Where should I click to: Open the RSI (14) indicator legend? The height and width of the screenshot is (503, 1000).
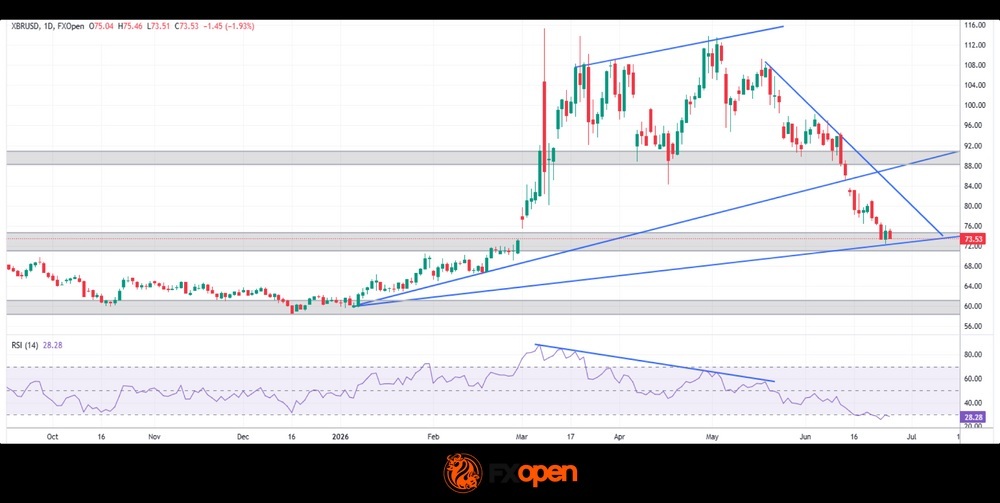(24, 345)
